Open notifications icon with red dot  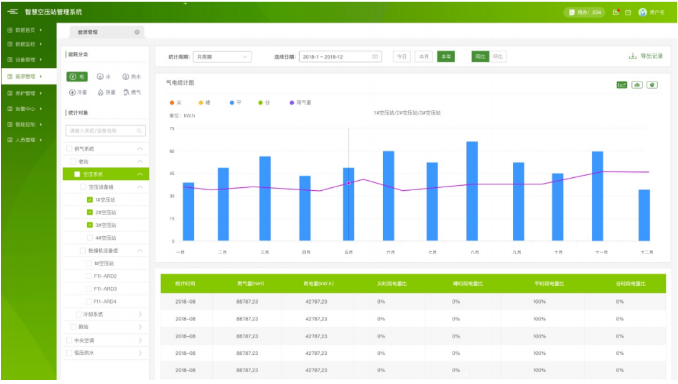(616, 12)
